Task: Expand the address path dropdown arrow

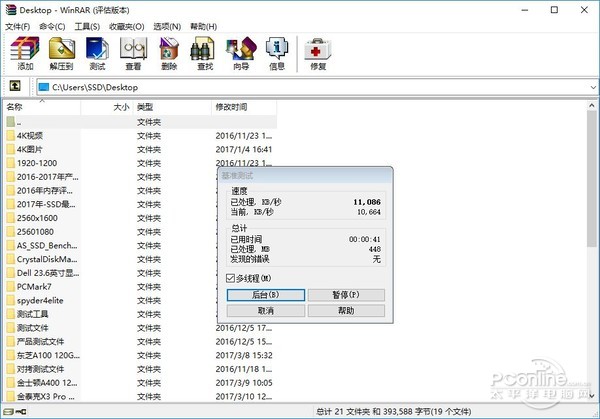Action: pyautogui.click(x=593, y=87)
